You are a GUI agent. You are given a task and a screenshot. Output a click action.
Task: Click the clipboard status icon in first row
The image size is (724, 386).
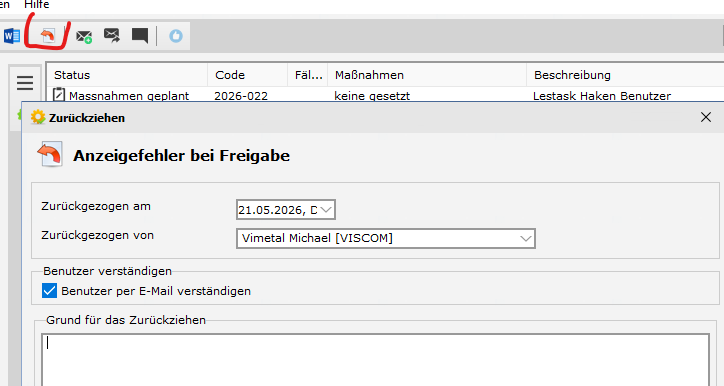pos(59,94)
